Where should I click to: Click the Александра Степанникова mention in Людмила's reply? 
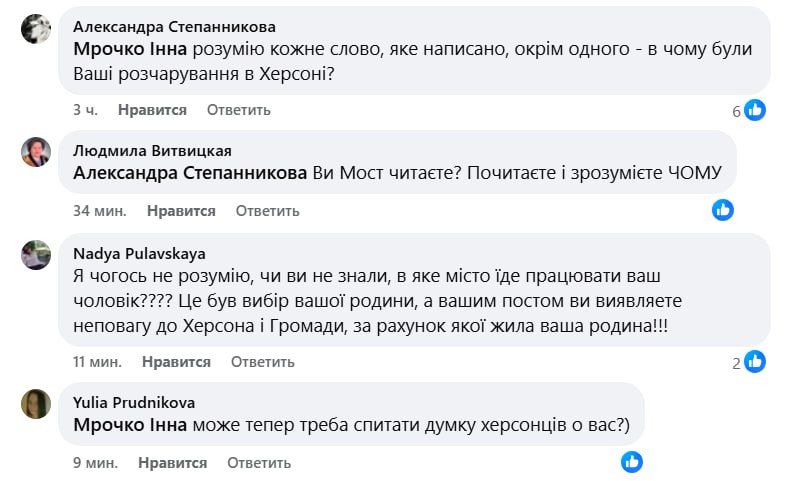(190, 174)
